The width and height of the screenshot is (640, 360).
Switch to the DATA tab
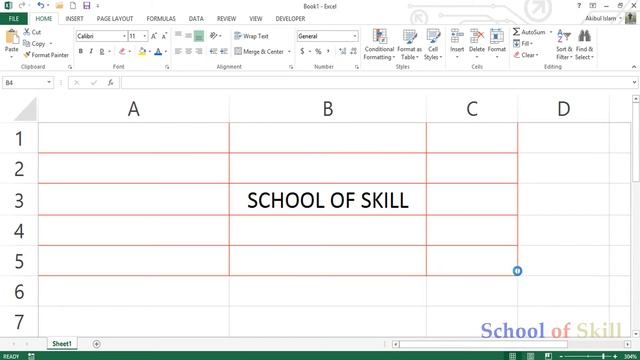[196, 19]
